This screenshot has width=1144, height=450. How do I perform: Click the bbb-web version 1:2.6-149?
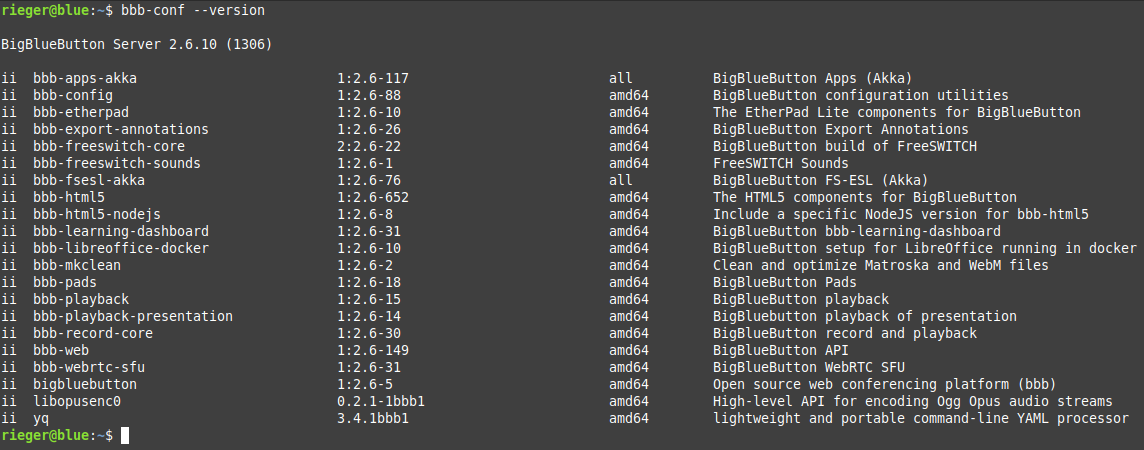(373, 350)
